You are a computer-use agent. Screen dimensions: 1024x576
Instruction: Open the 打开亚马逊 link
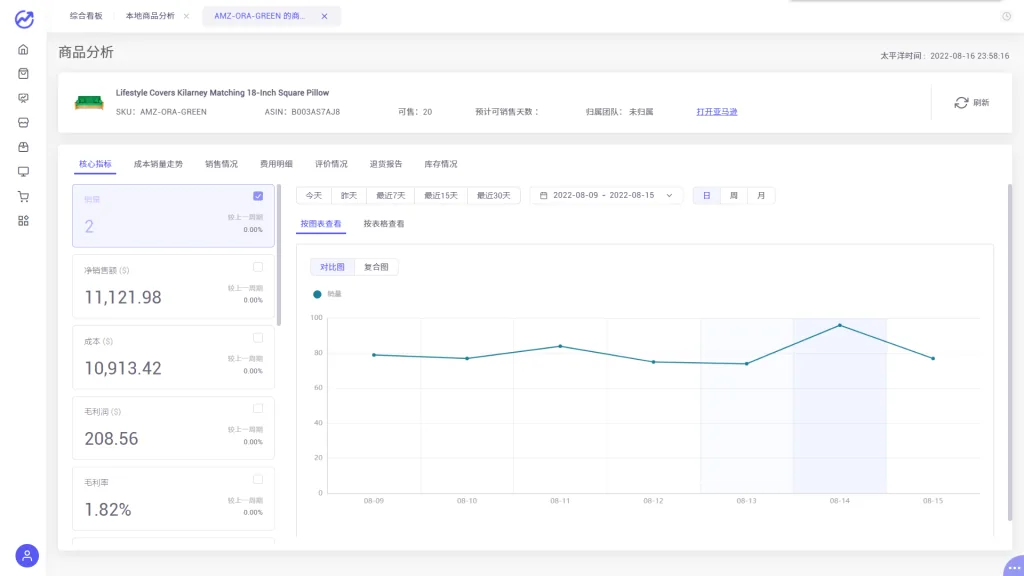[x=716, y=112]
